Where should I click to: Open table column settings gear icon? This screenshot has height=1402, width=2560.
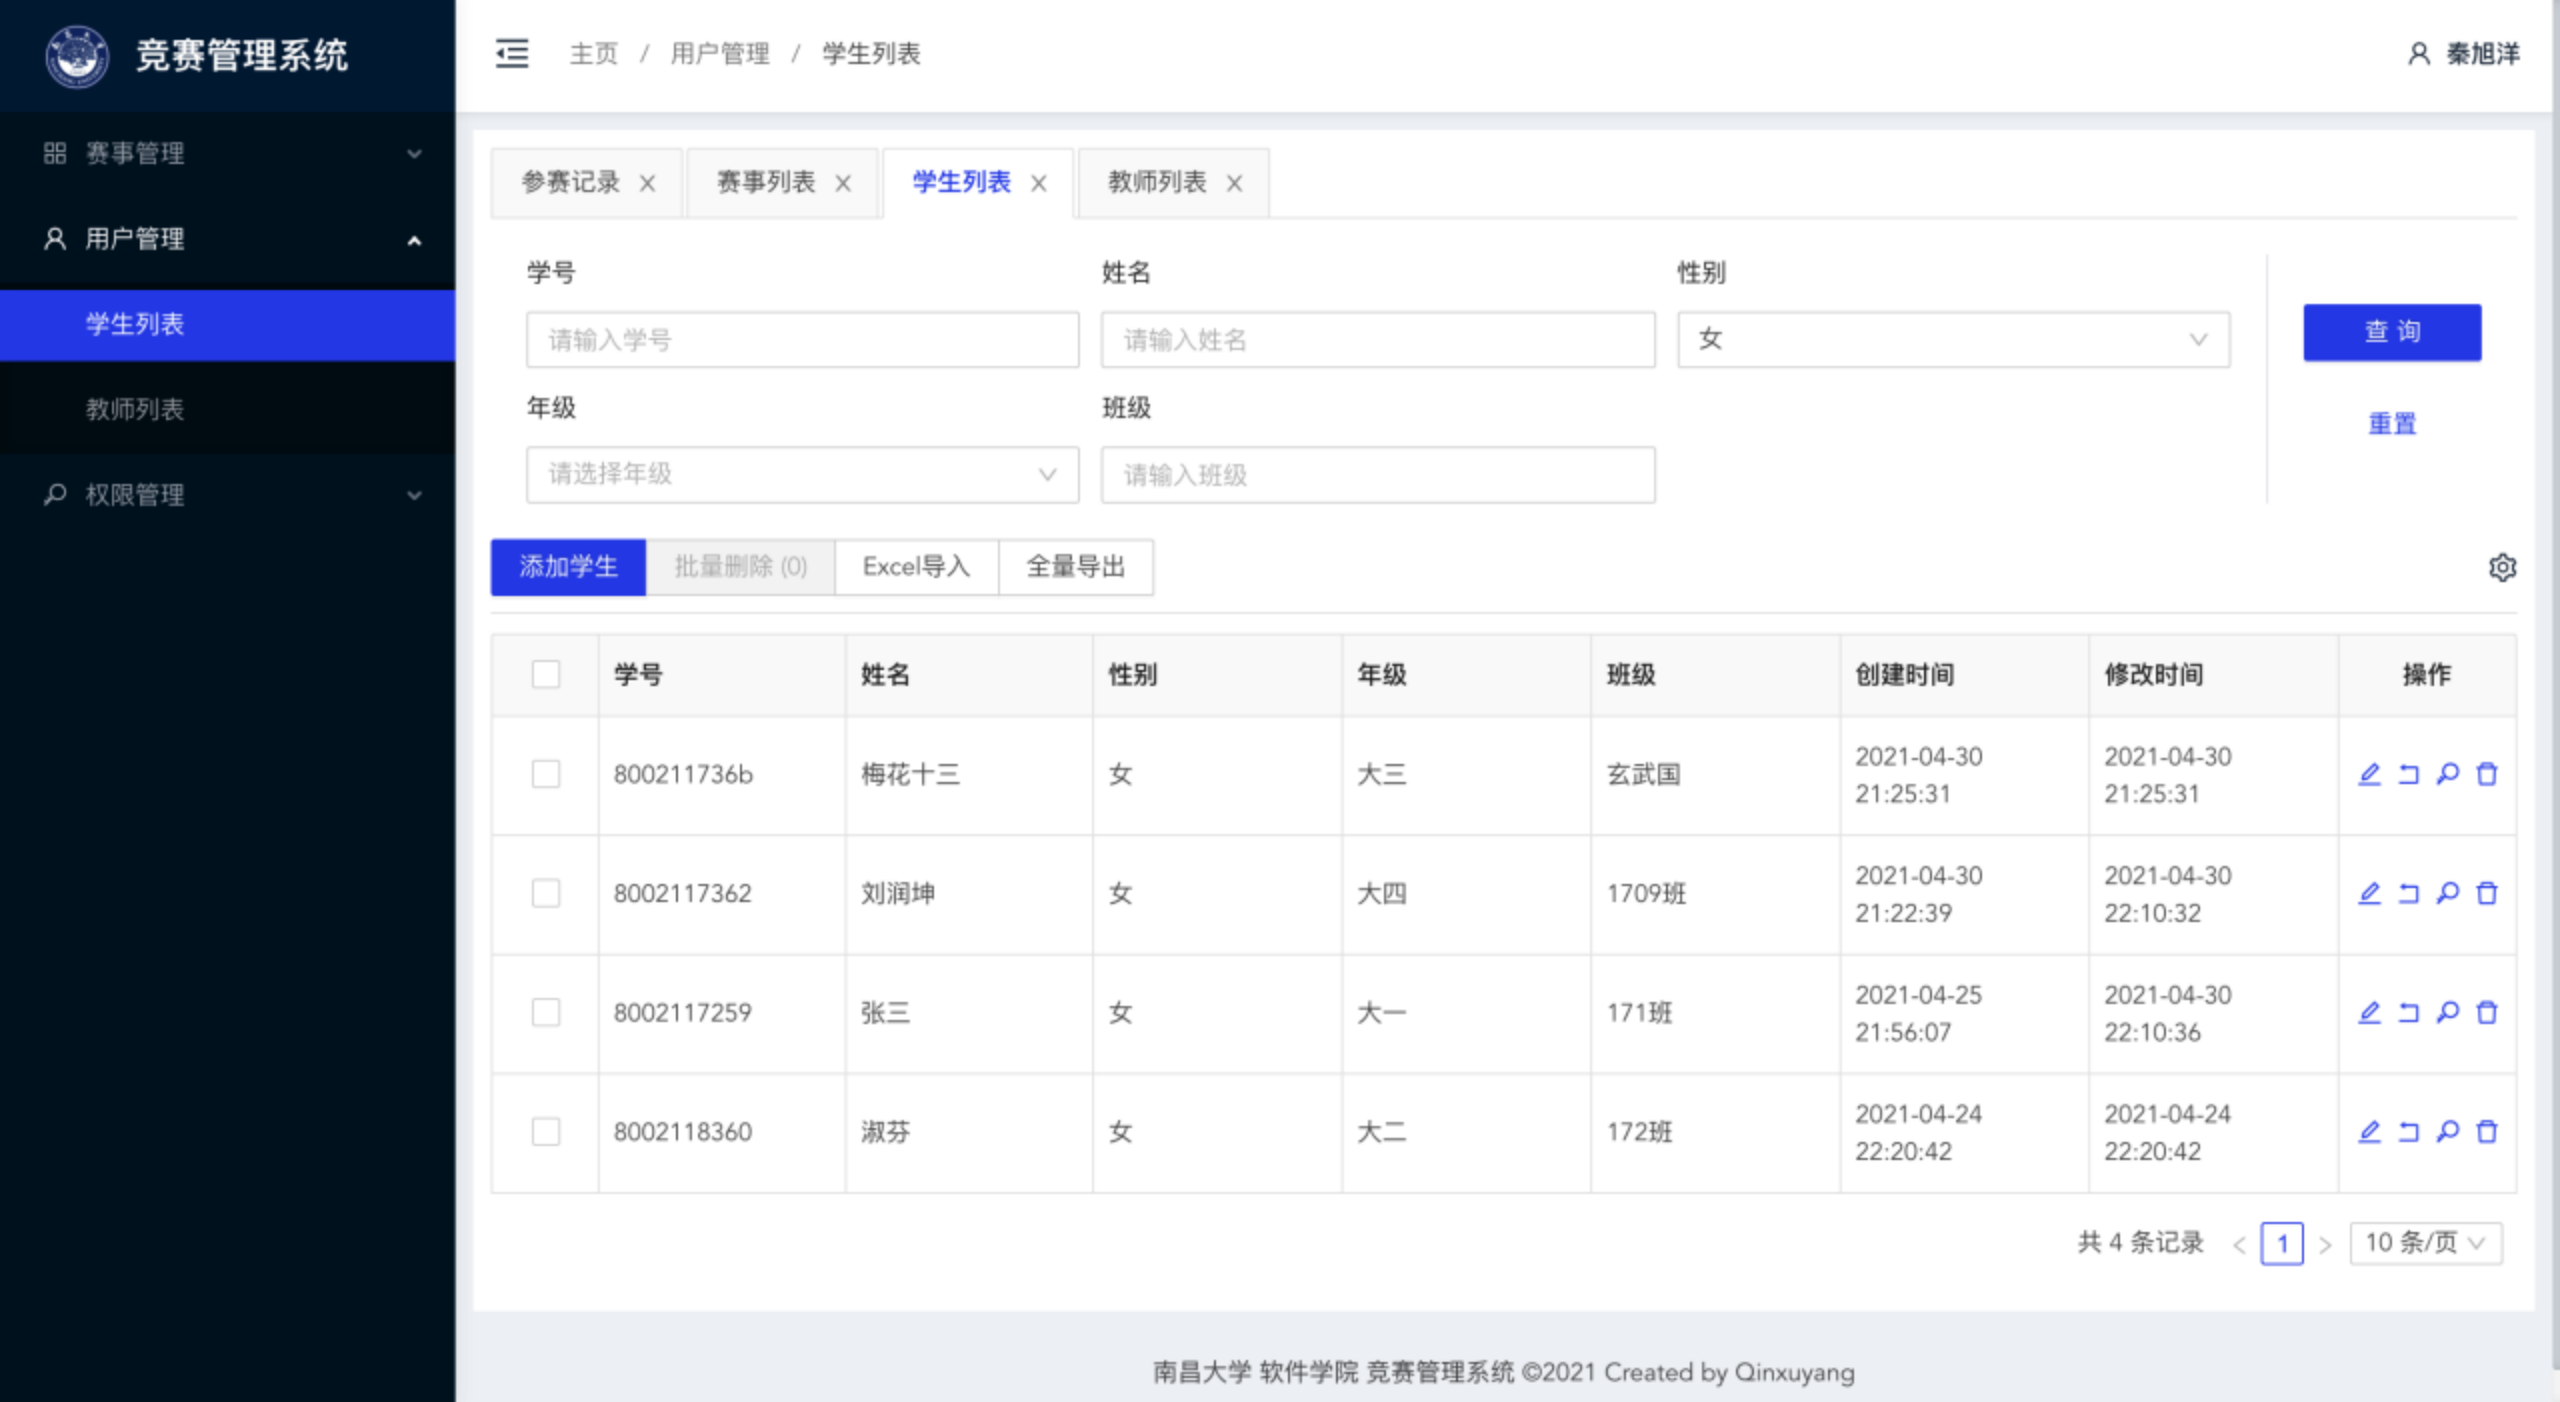[x=2502, y=567]
